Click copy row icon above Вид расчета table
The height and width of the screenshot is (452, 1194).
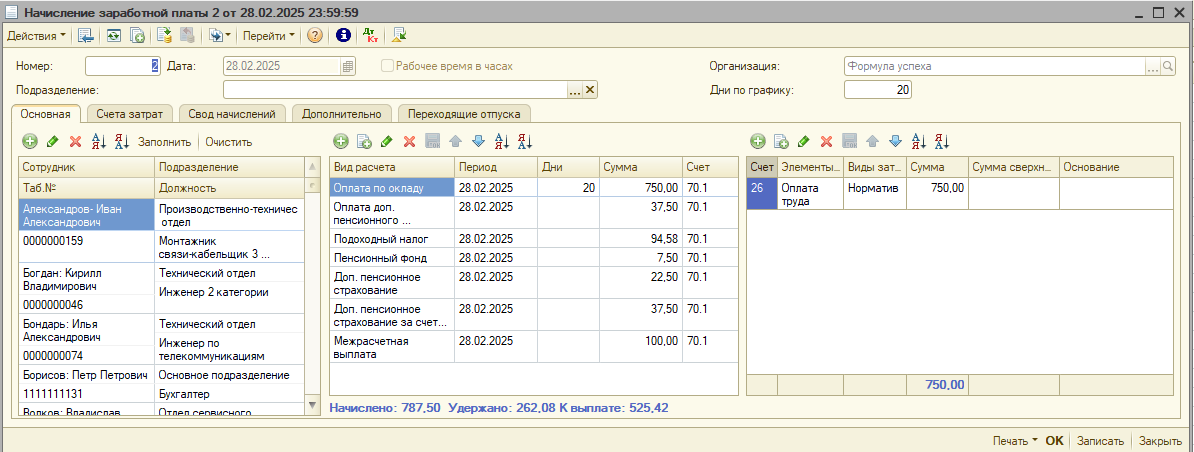[364, 142]
